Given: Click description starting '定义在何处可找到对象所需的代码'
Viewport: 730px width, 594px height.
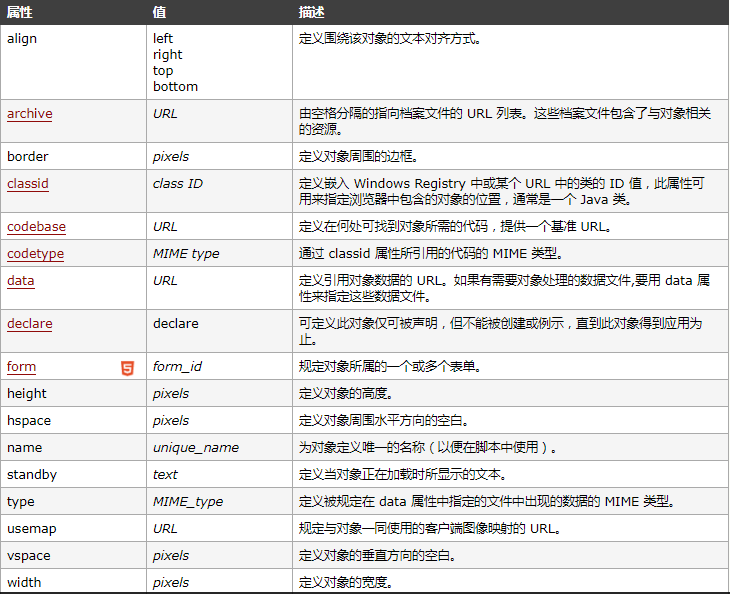Looking at the screenshot, I should click(455, 227).
